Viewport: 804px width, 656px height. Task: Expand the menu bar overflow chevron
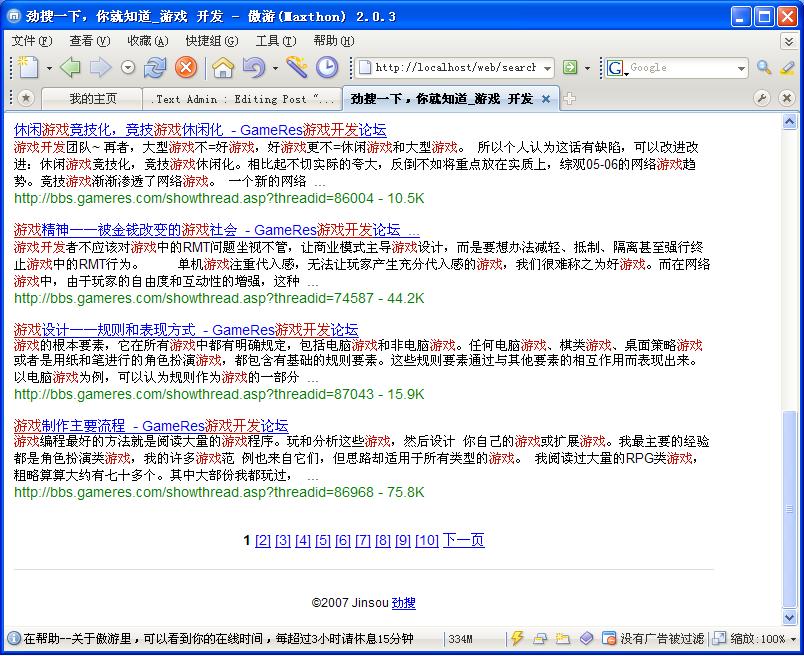[x=789, y=41]
